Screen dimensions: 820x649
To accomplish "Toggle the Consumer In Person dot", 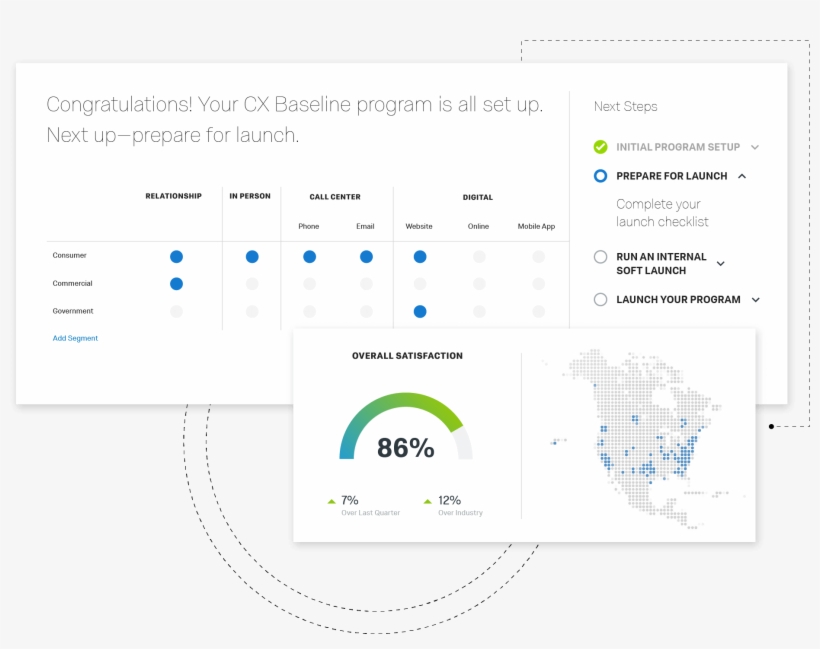I will 252,257.
